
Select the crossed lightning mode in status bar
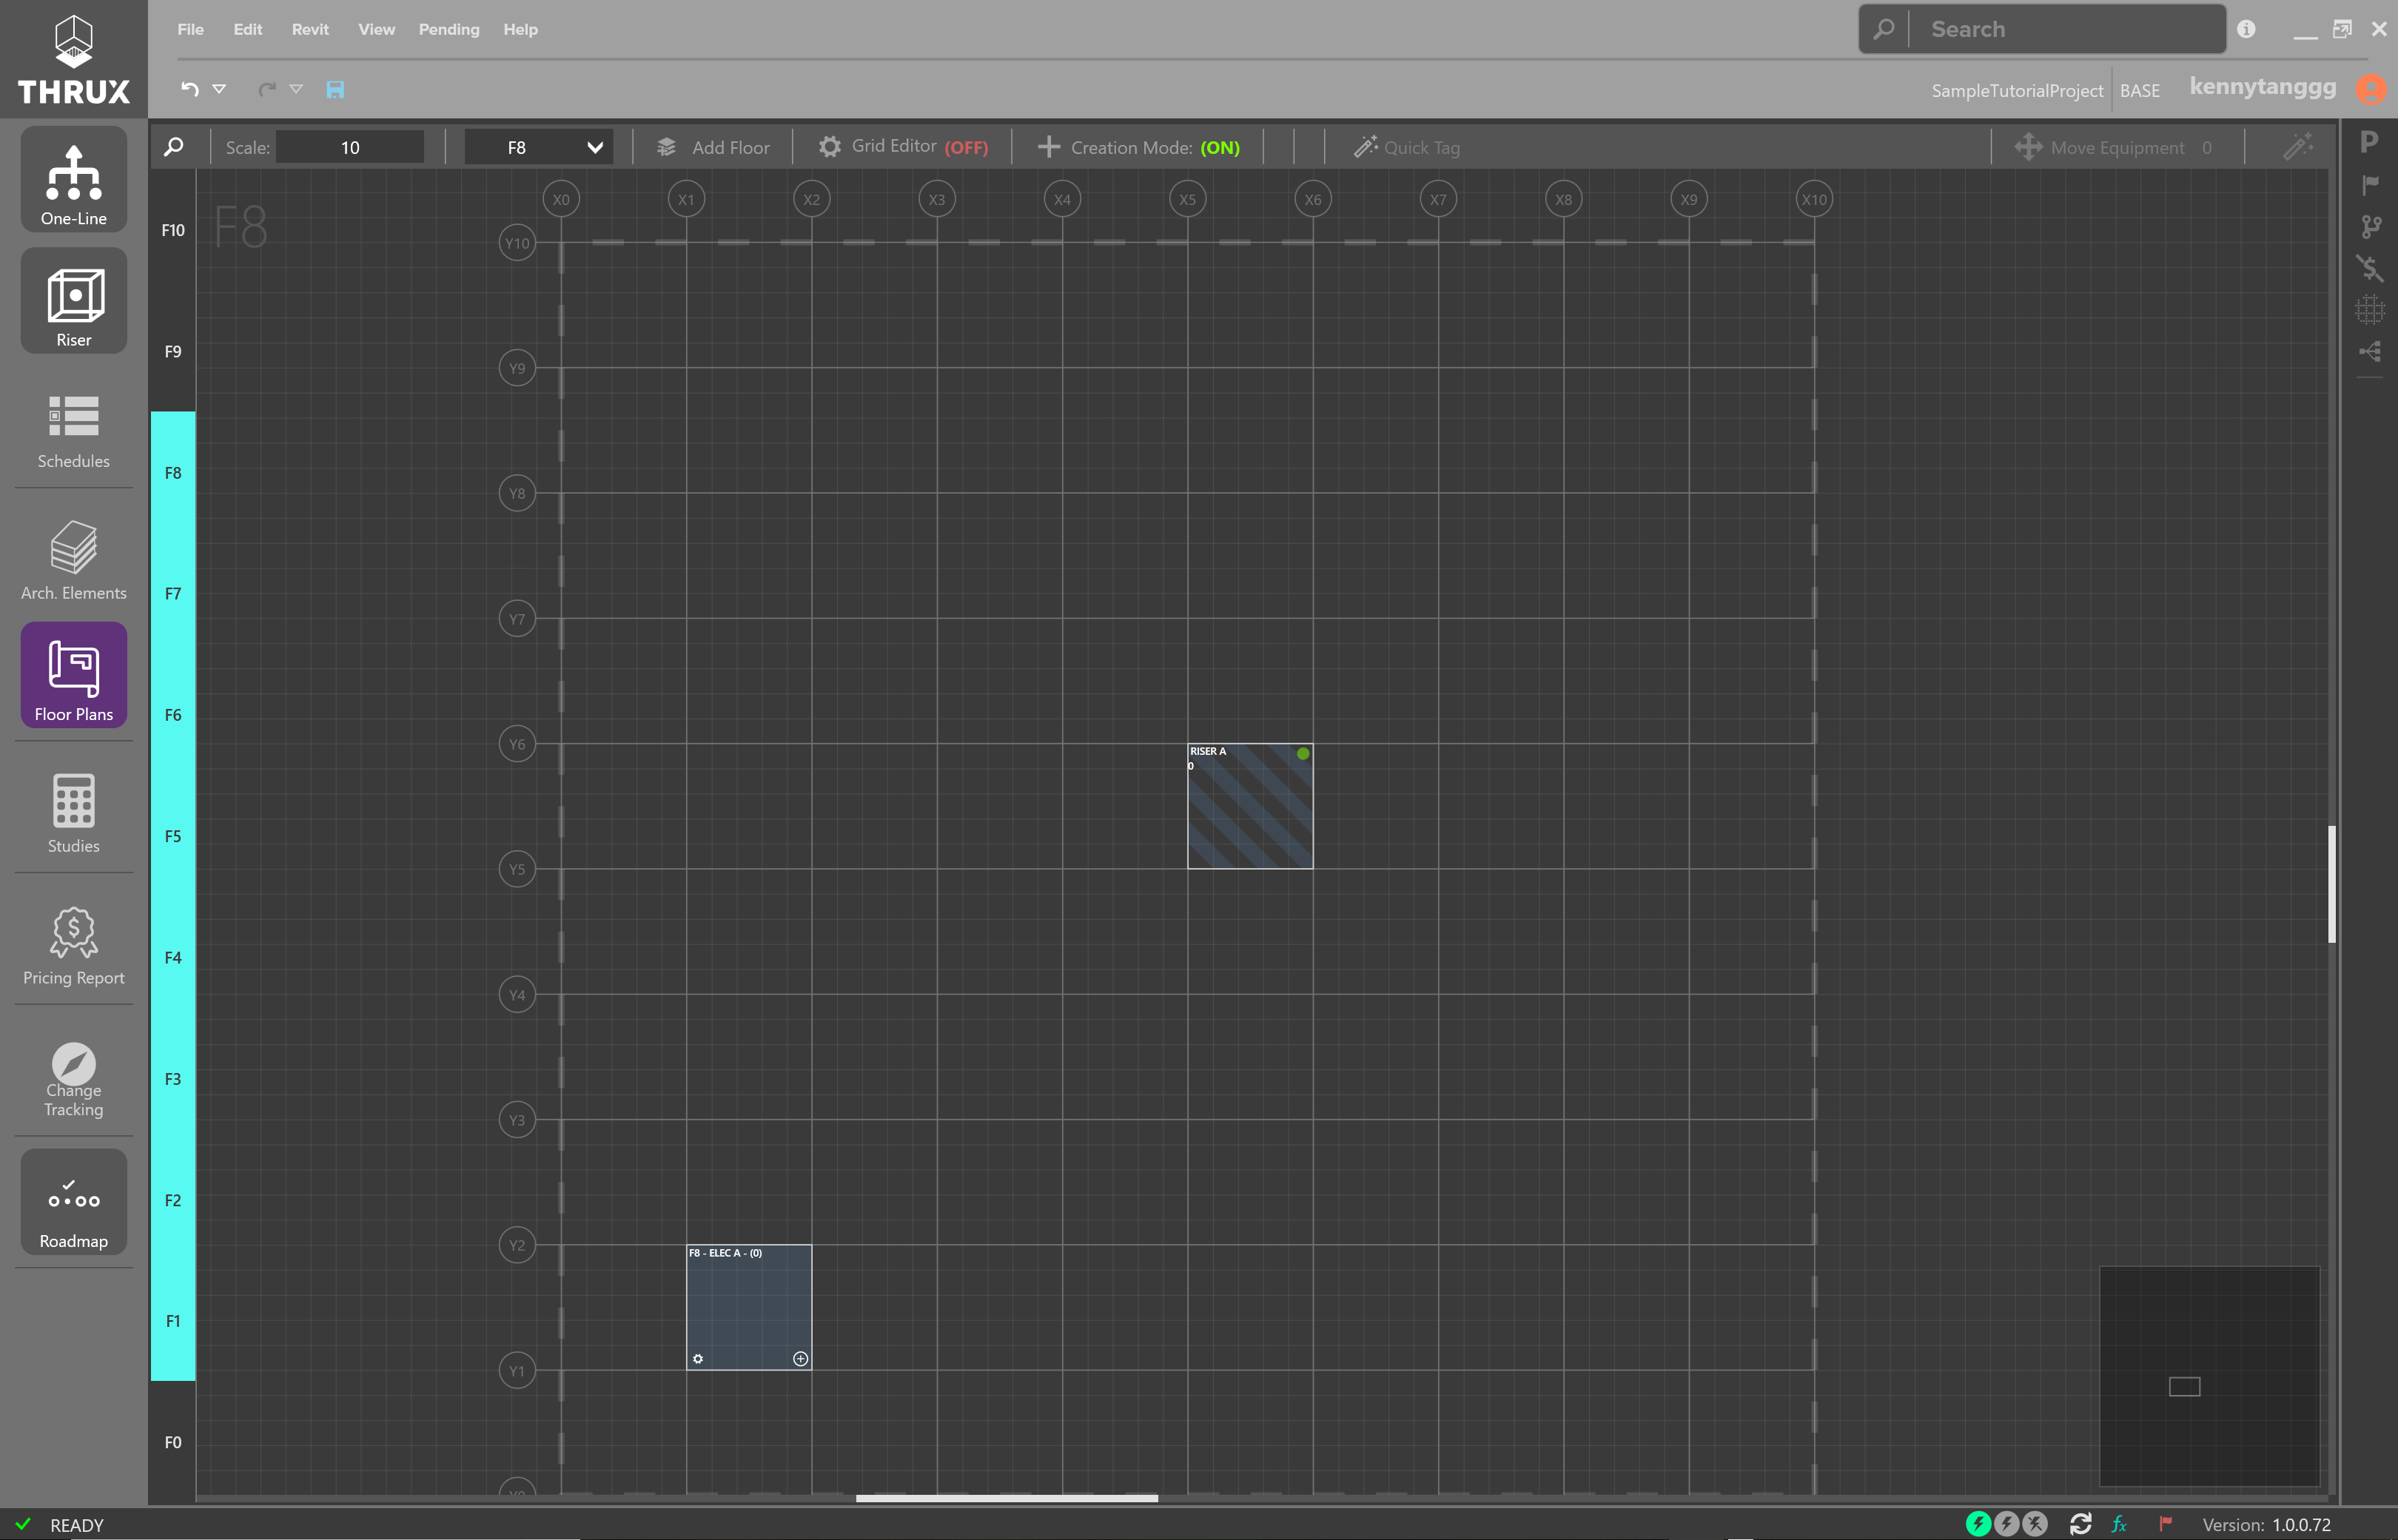tap(2035, 1524)
